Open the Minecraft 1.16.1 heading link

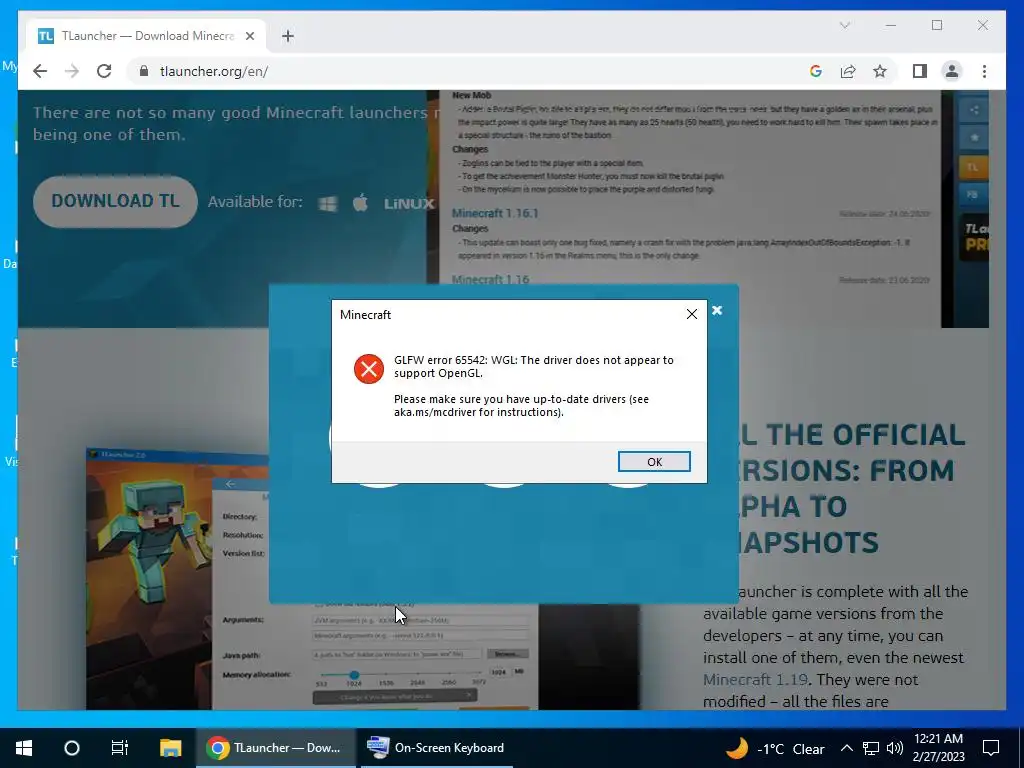[495, 213]
